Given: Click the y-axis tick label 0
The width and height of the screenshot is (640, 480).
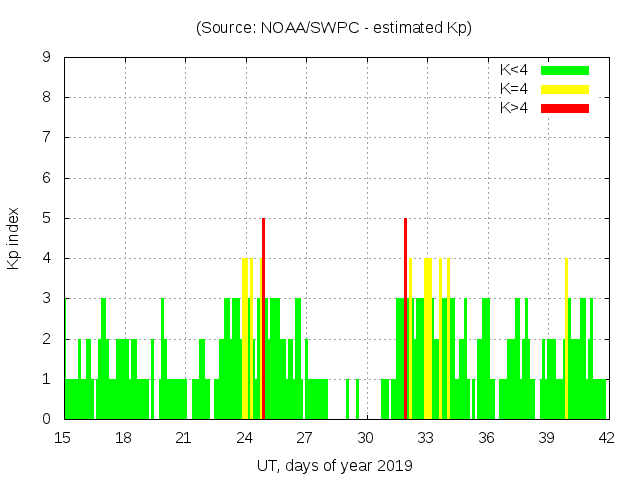Looking at the screenshot, I should (x=46, y=419).
